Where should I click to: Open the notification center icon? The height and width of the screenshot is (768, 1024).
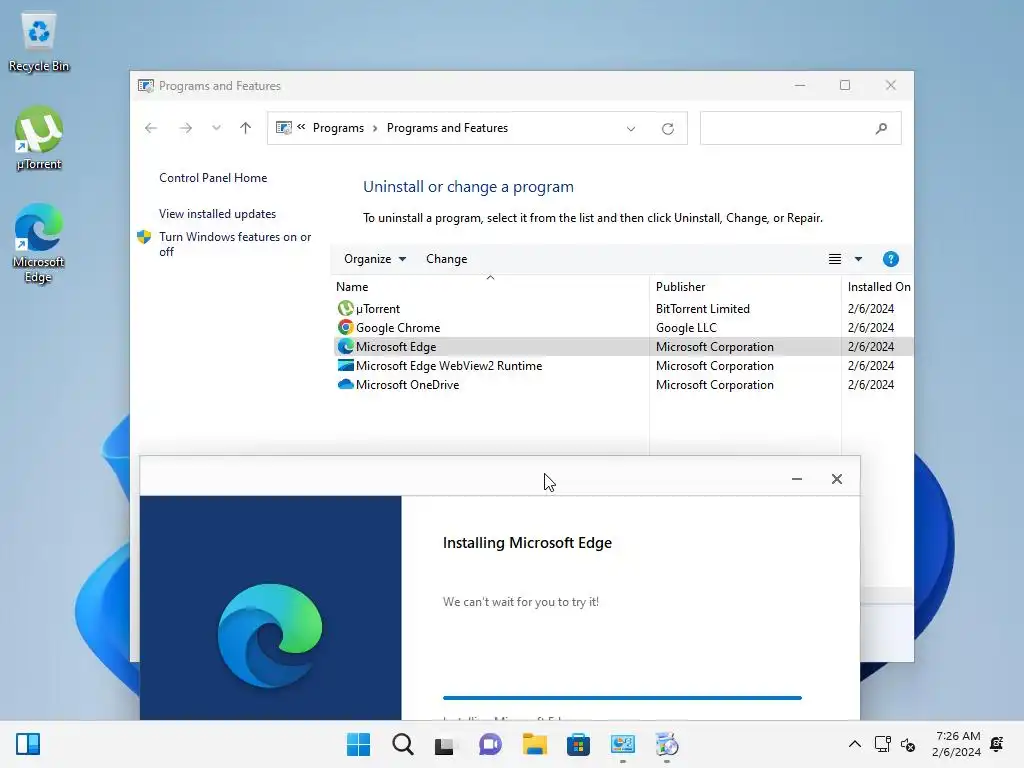tap(997, 744)
